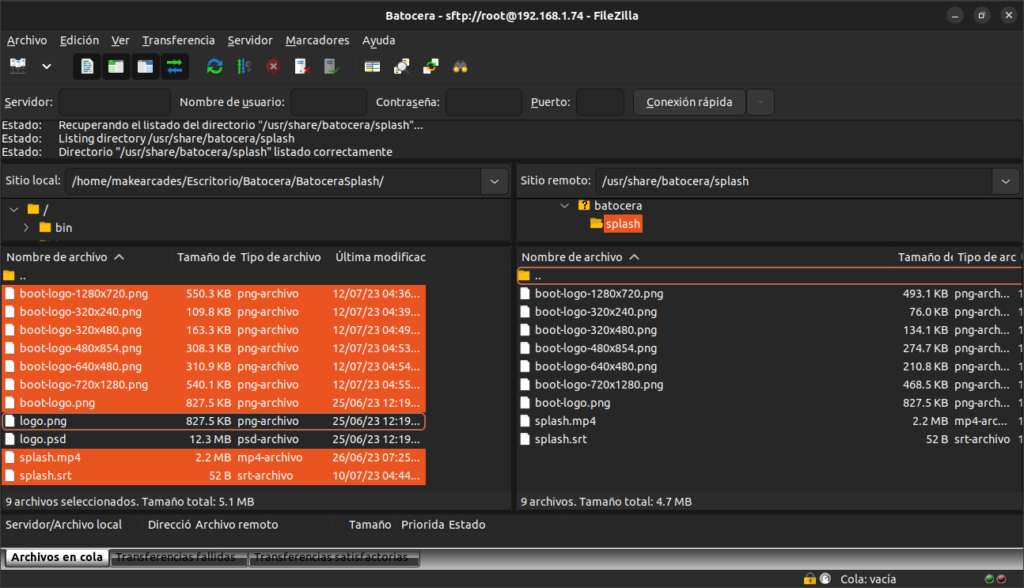The height and width of the screenshot is (588, 1024).
Task: Open the Servidor menu
Action: tap(249, 40)
